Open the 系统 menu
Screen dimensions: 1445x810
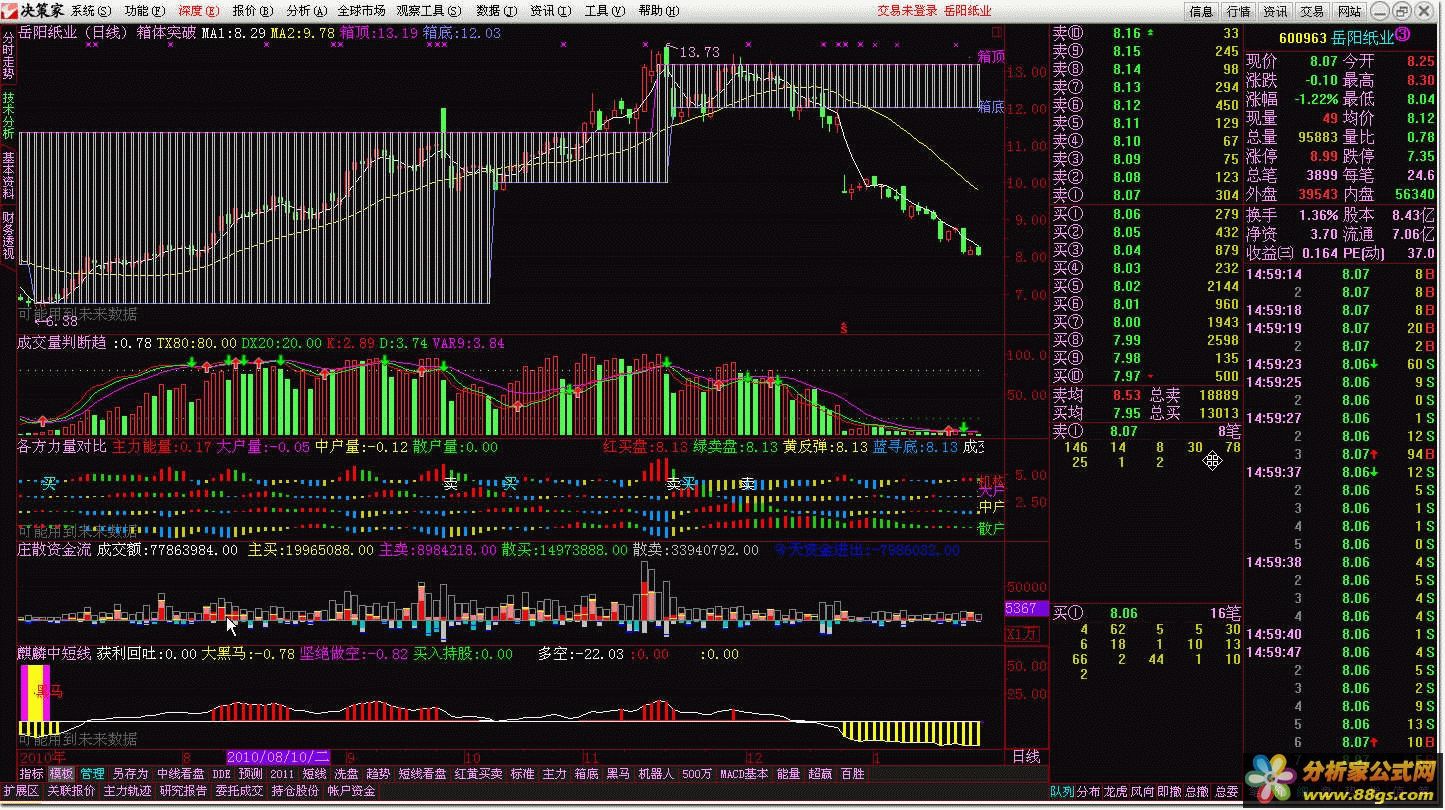click(91, 11)
